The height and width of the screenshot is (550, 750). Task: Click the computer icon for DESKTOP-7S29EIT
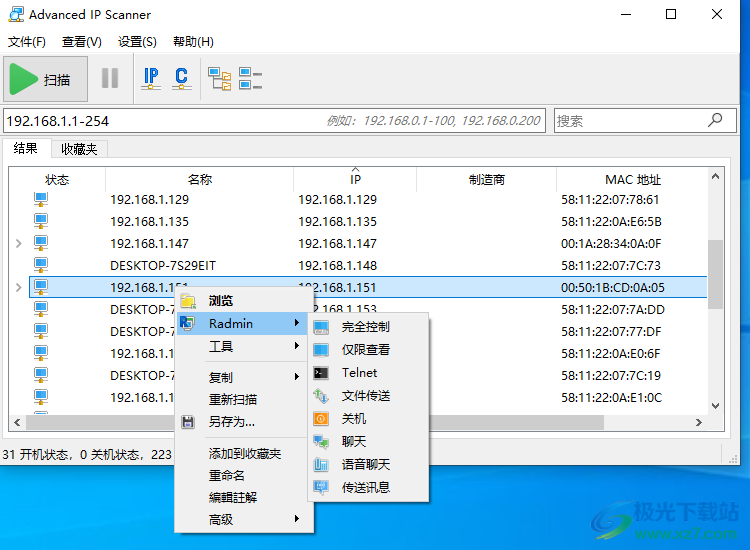point(41,265)
